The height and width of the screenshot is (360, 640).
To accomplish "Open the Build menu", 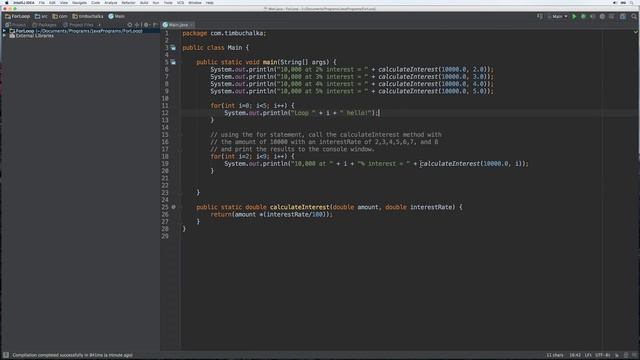I will click(144, 2).
